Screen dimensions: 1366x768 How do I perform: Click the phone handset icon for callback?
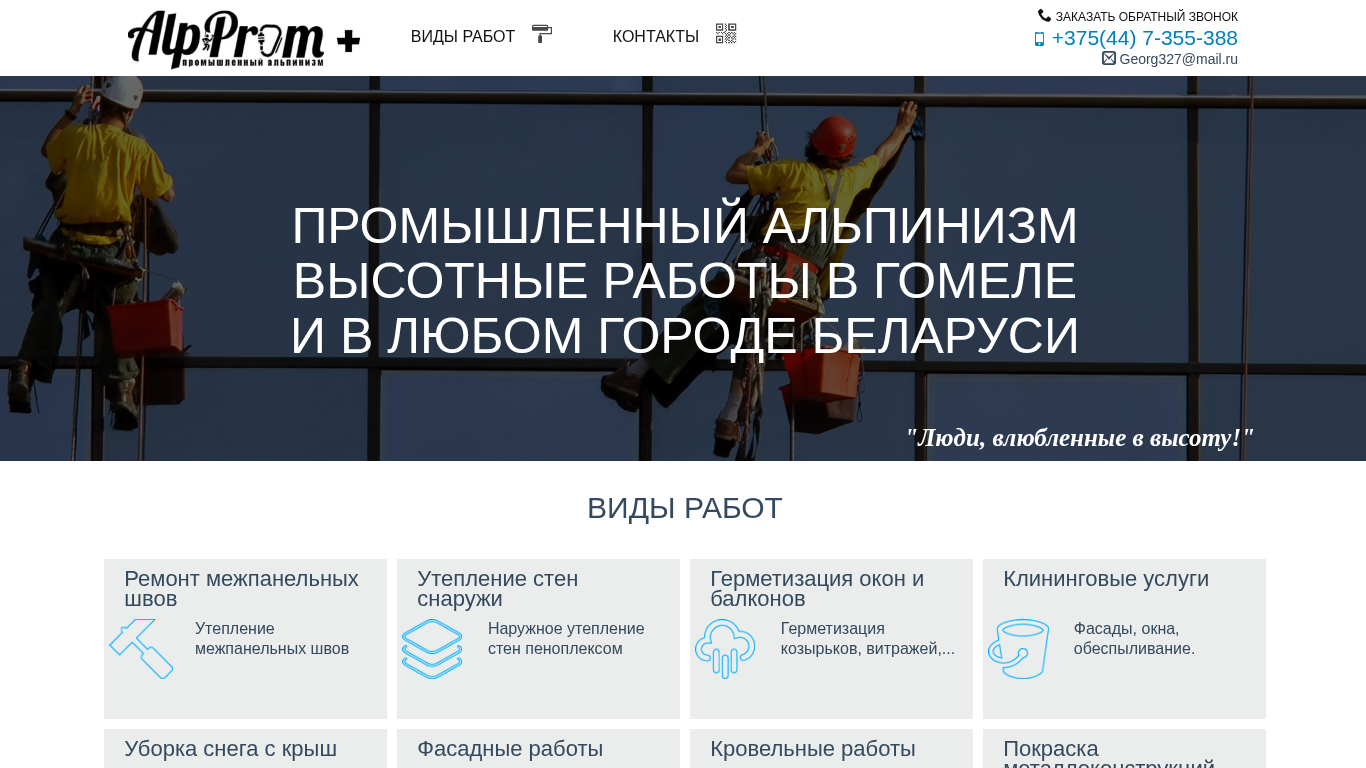click(1045, 16)
